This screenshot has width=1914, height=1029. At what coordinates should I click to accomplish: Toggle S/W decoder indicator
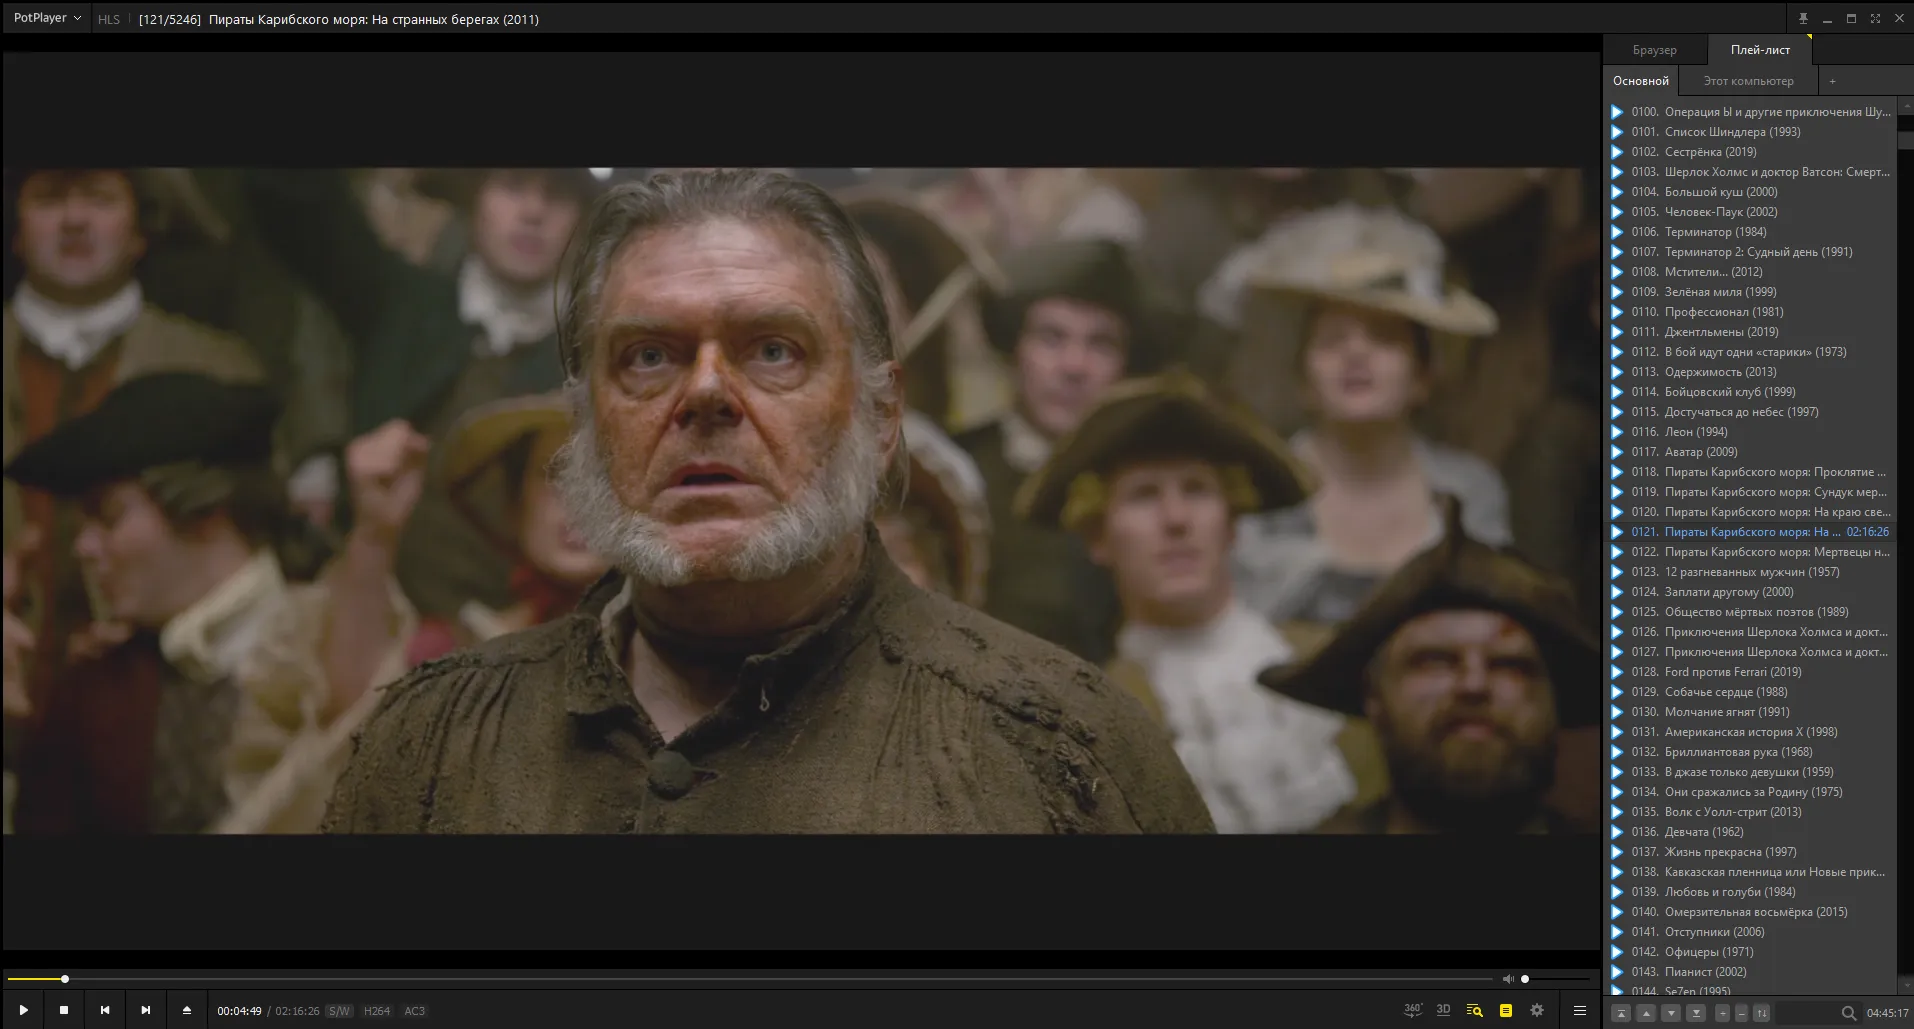[339, 1011]
